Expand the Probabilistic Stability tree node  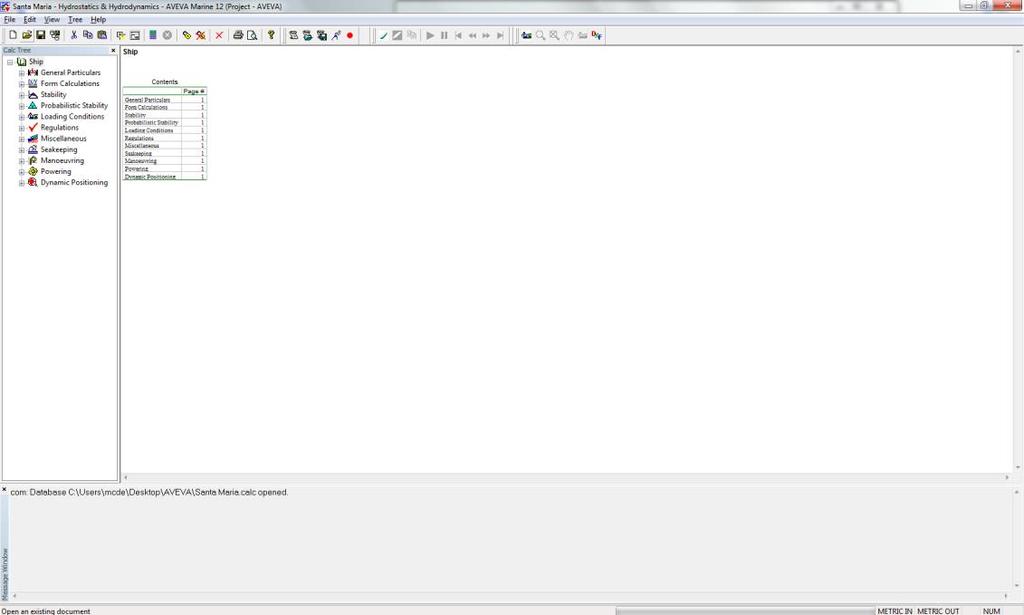(22, 106)
